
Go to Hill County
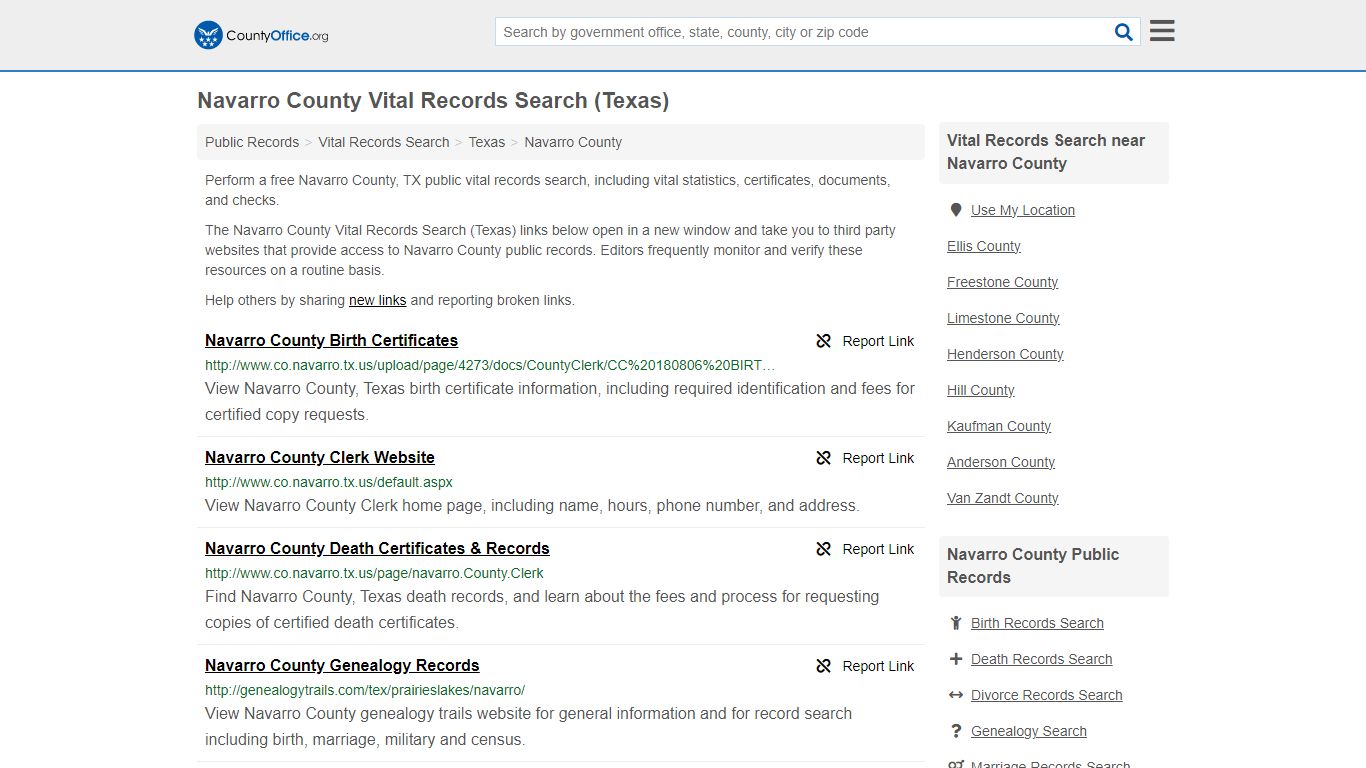(x=981, y=390)
